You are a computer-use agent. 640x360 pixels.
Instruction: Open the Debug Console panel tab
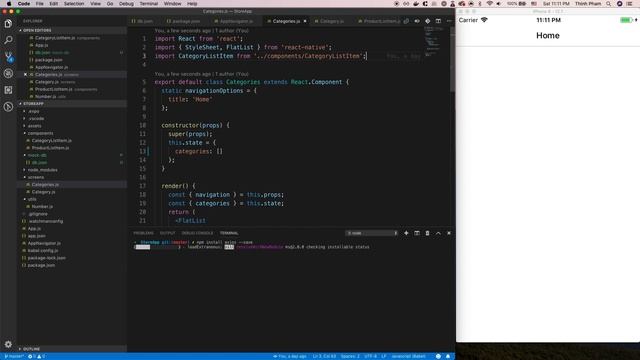(x=197, y=233)
